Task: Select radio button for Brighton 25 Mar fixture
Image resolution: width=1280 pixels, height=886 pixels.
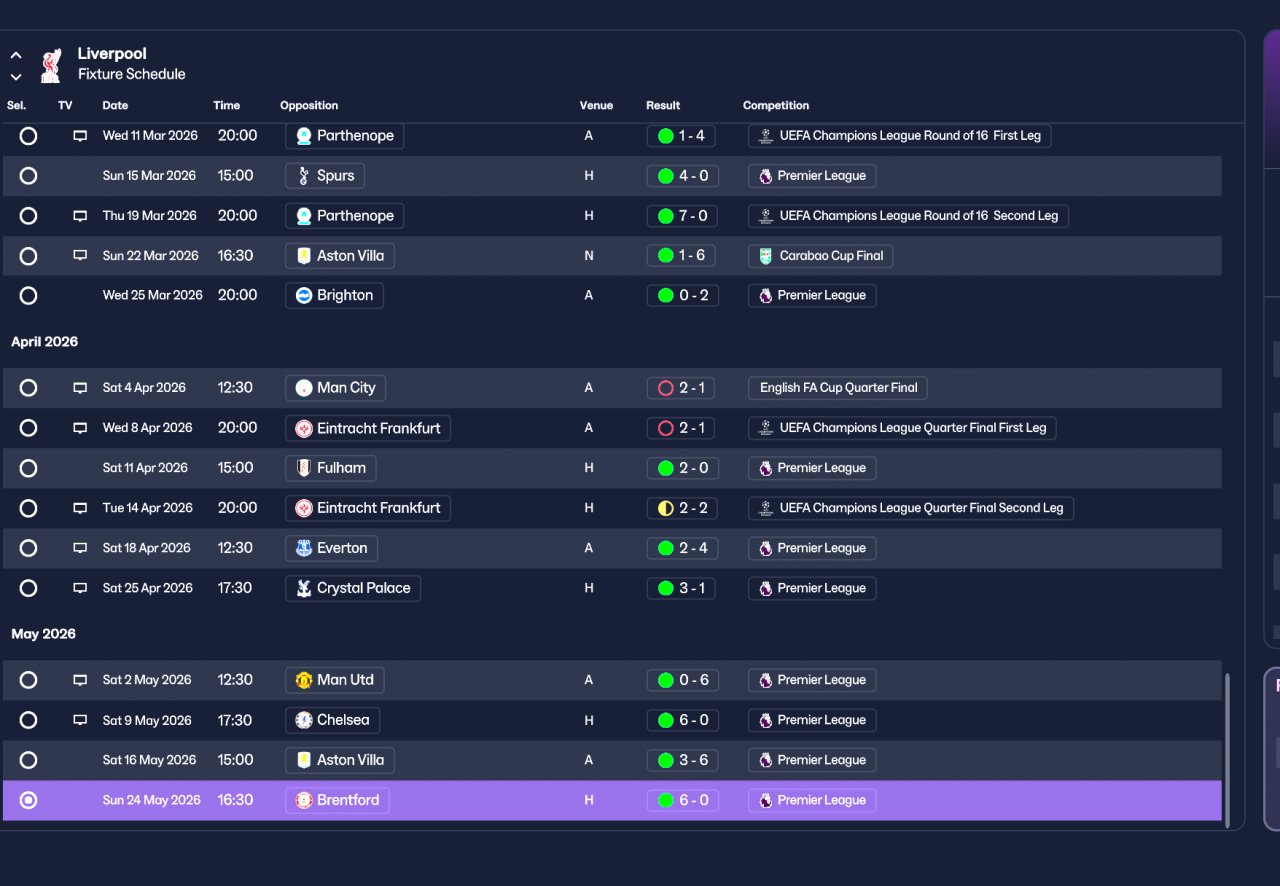Action: coord(28,296)
